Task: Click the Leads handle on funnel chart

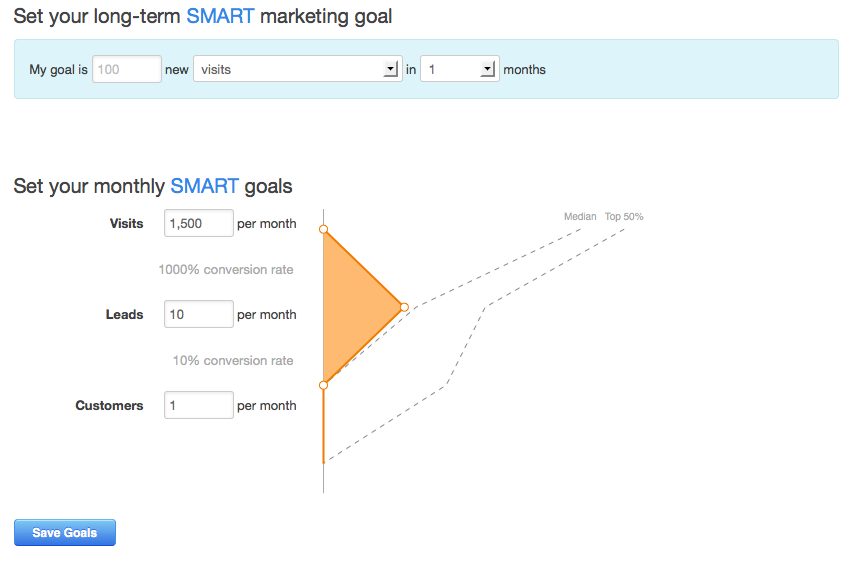Action: pyautogui.click(x=404, y=307)
